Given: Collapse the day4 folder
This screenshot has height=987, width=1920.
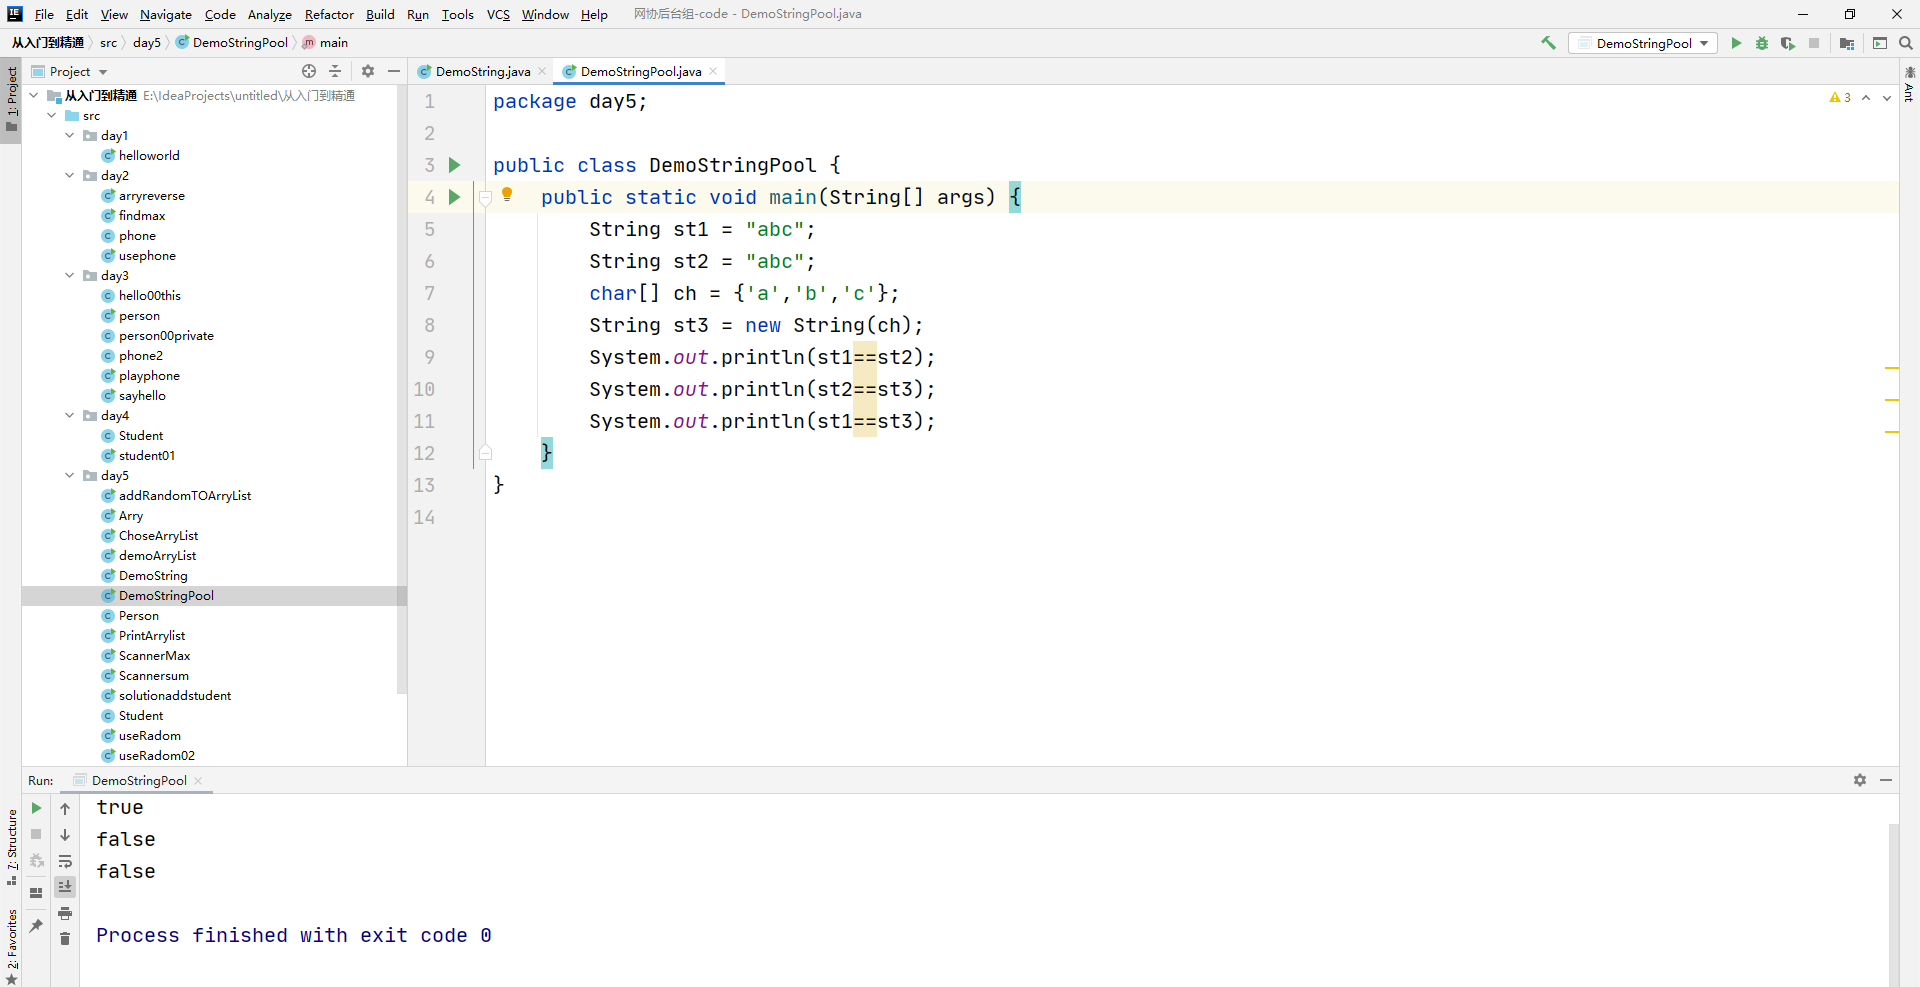Looking at the screenshot, I should [70, 416].
